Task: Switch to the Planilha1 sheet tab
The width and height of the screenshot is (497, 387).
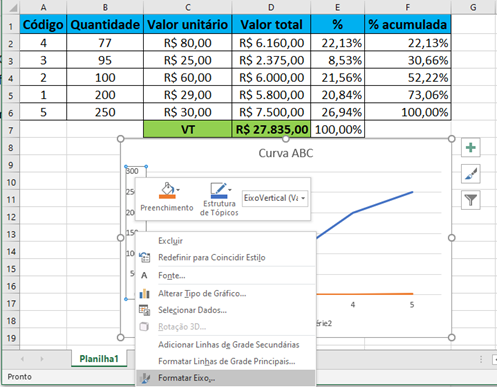Action: [99, 359]
